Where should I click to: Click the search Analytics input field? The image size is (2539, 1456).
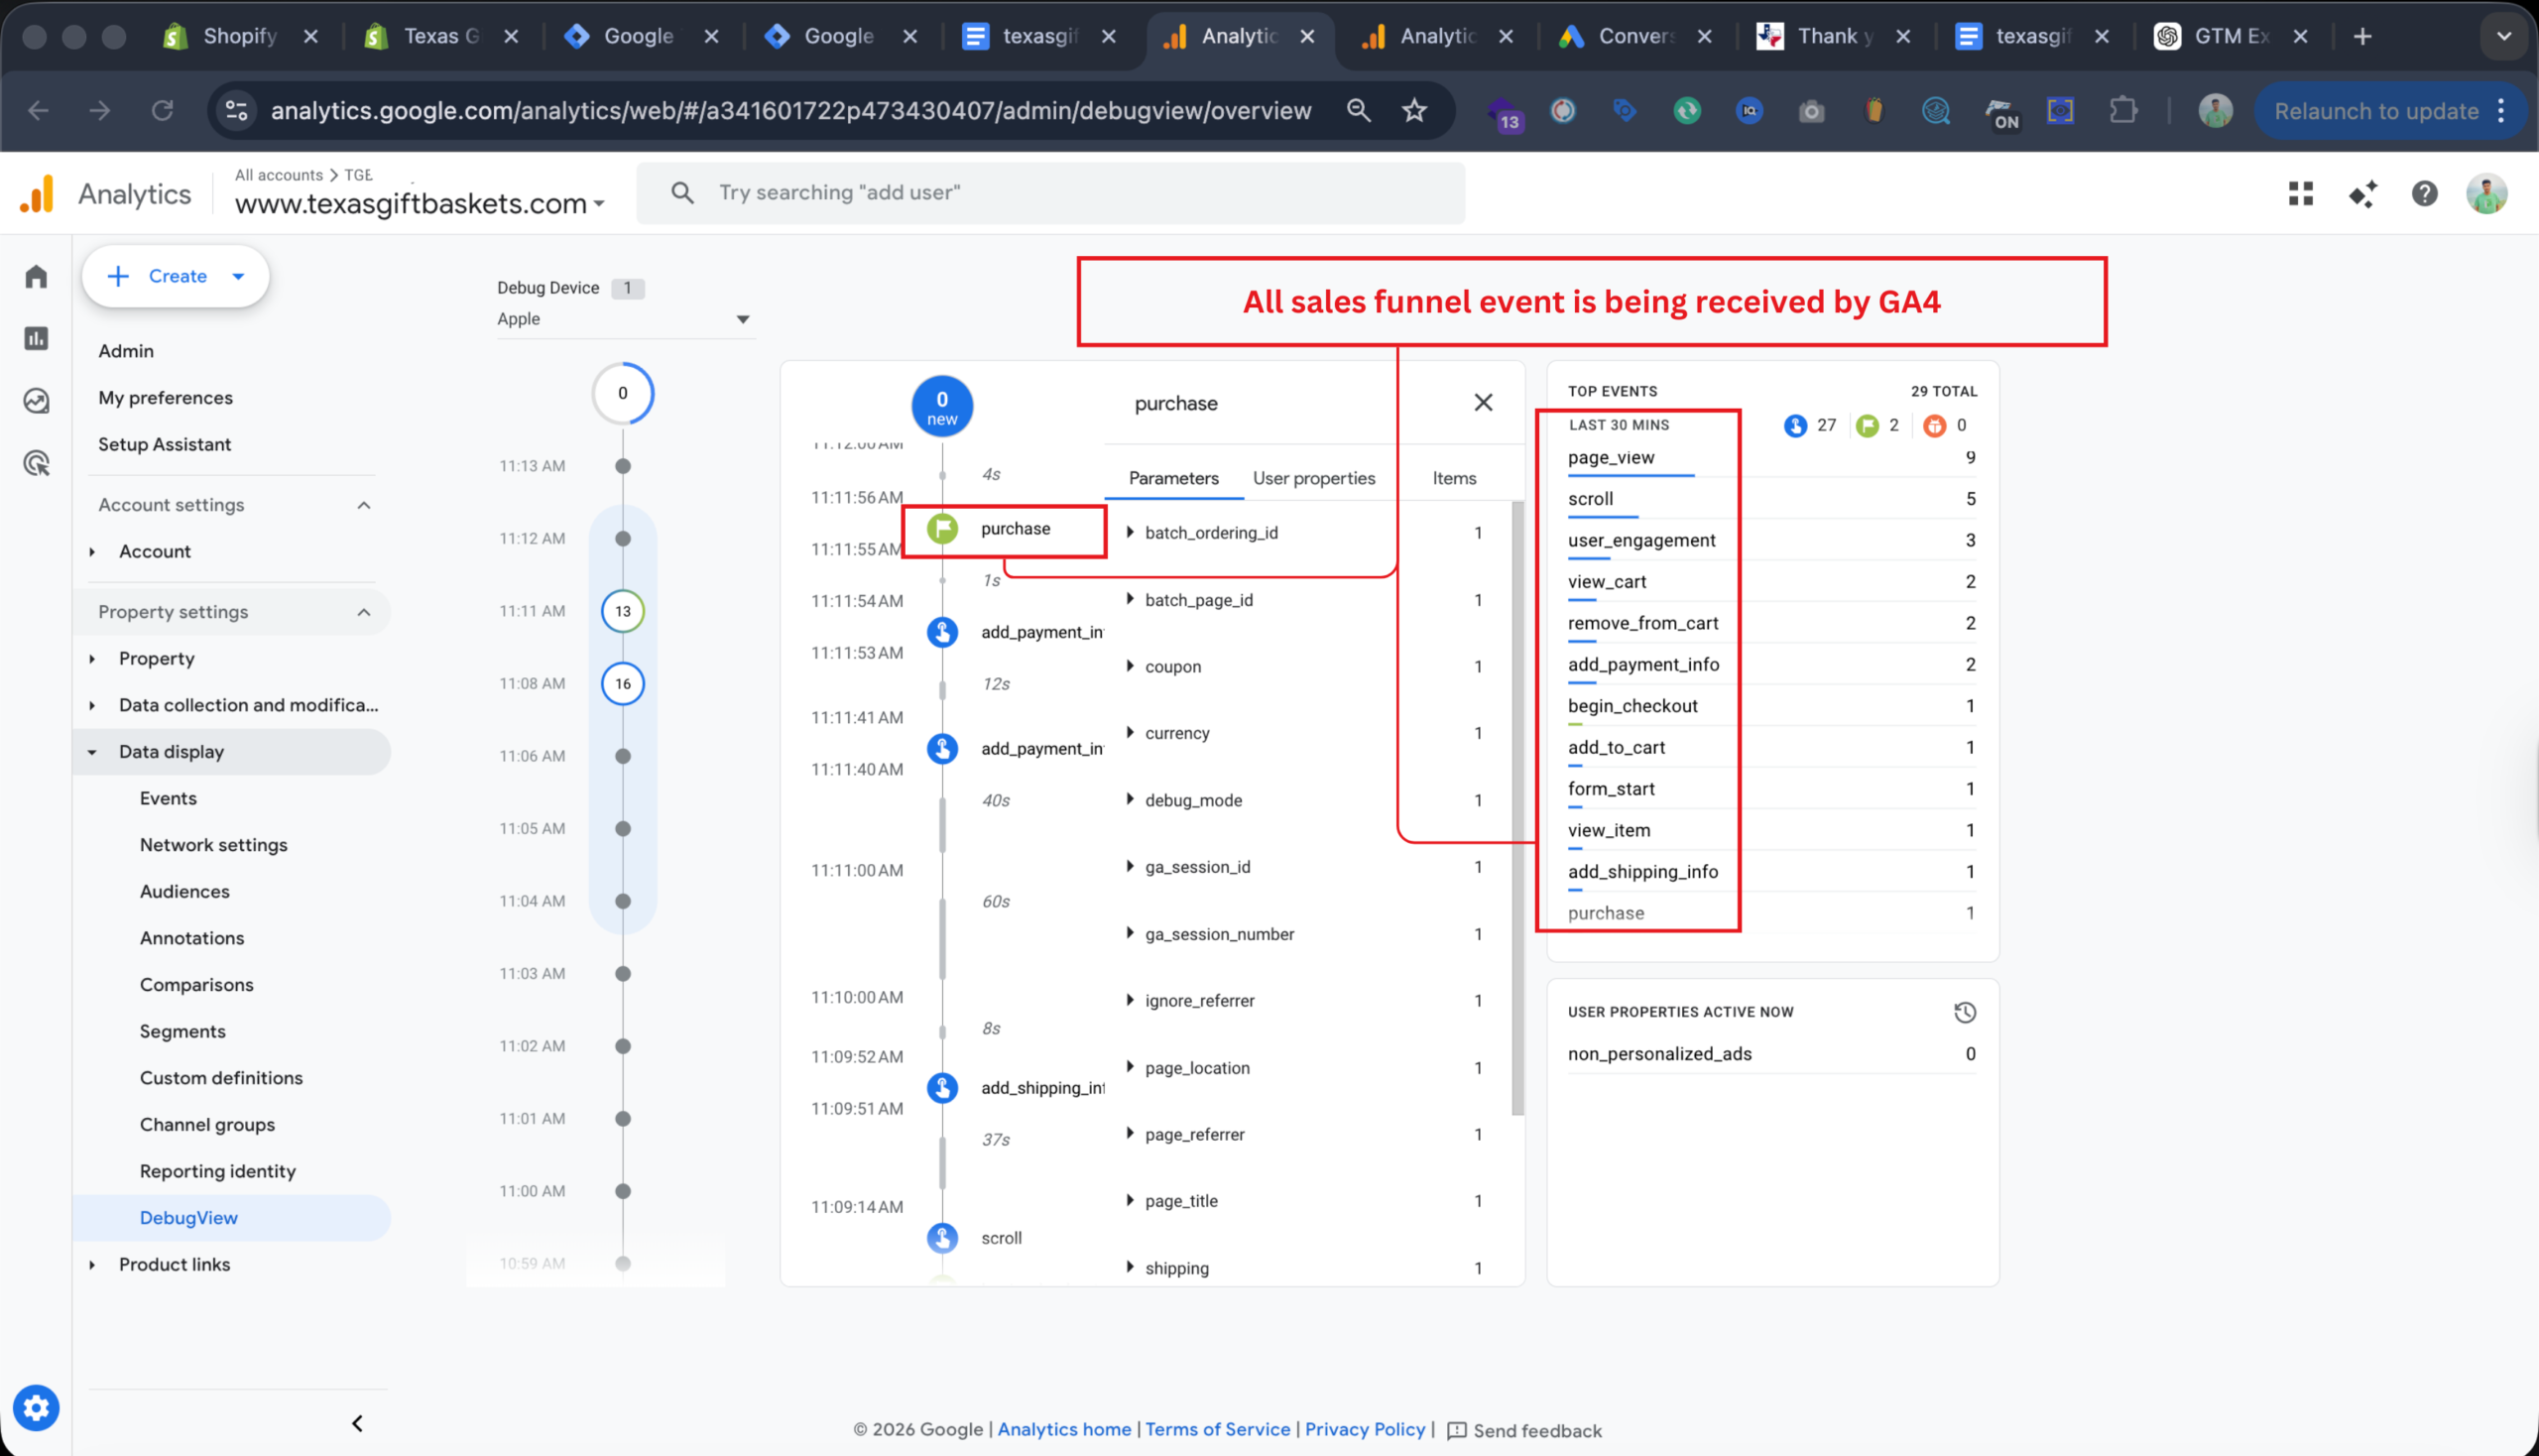(1050, 193)
